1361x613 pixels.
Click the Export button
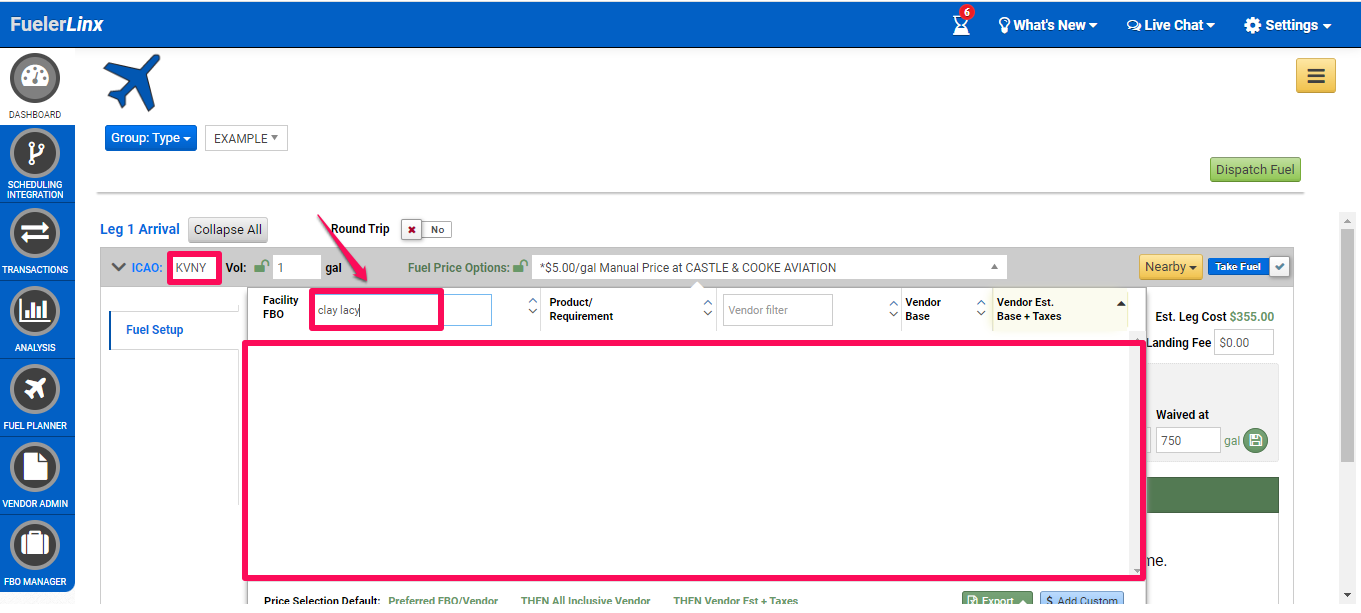click(997, 601)
